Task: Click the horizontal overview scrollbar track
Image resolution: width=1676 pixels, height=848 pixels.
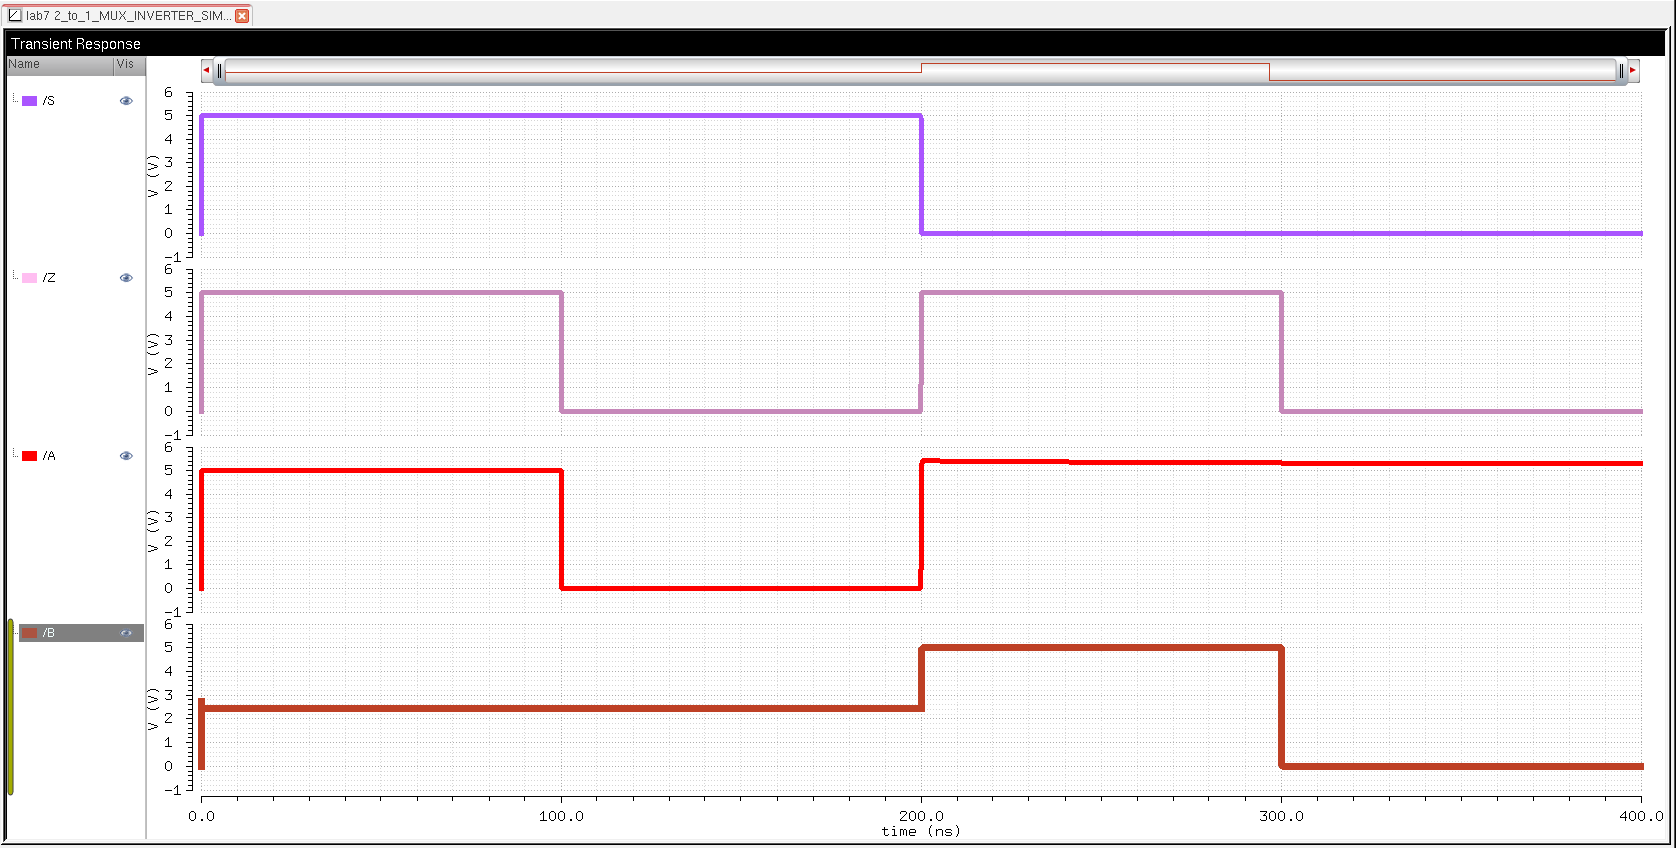Action: (920, 71)
